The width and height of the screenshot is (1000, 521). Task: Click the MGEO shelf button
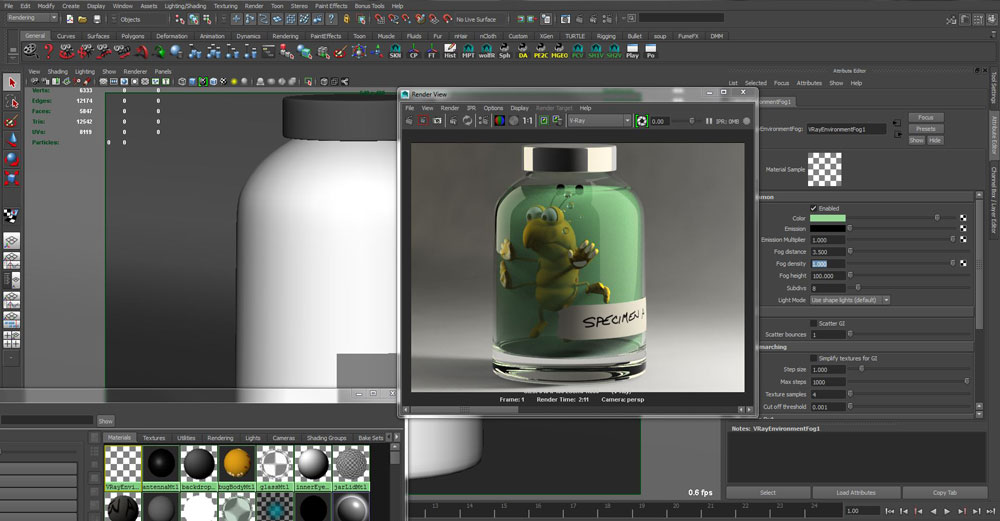pos(559,51)
